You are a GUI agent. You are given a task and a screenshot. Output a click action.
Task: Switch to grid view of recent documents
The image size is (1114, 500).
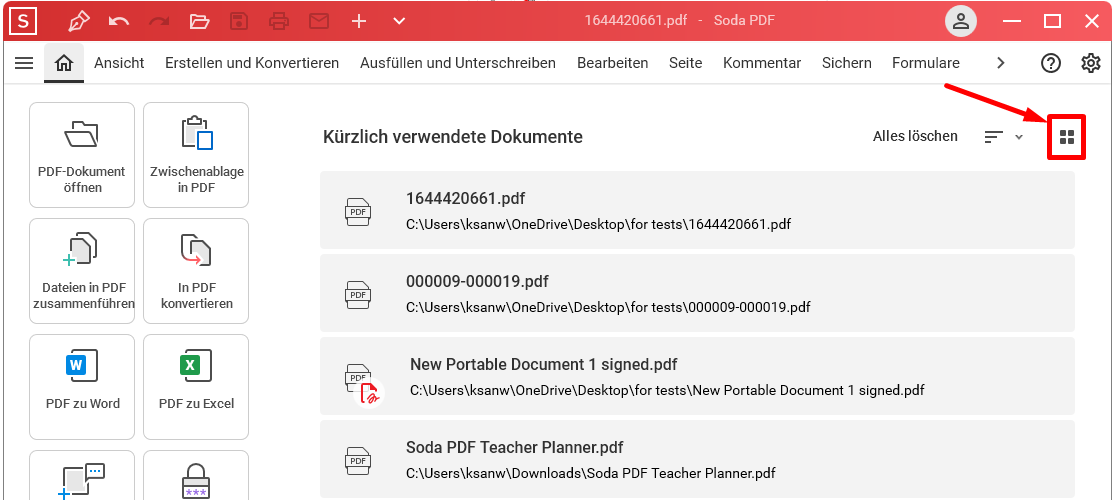(x=1066, y=137)
